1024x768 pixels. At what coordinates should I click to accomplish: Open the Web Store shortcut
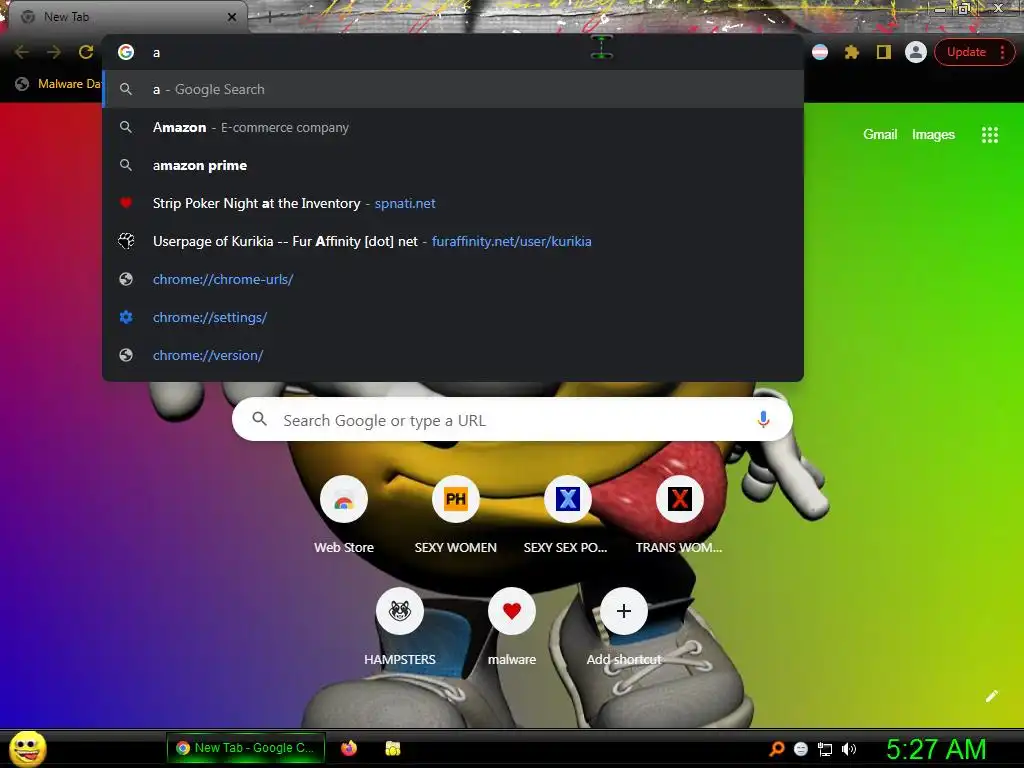(x=344, y=499)
